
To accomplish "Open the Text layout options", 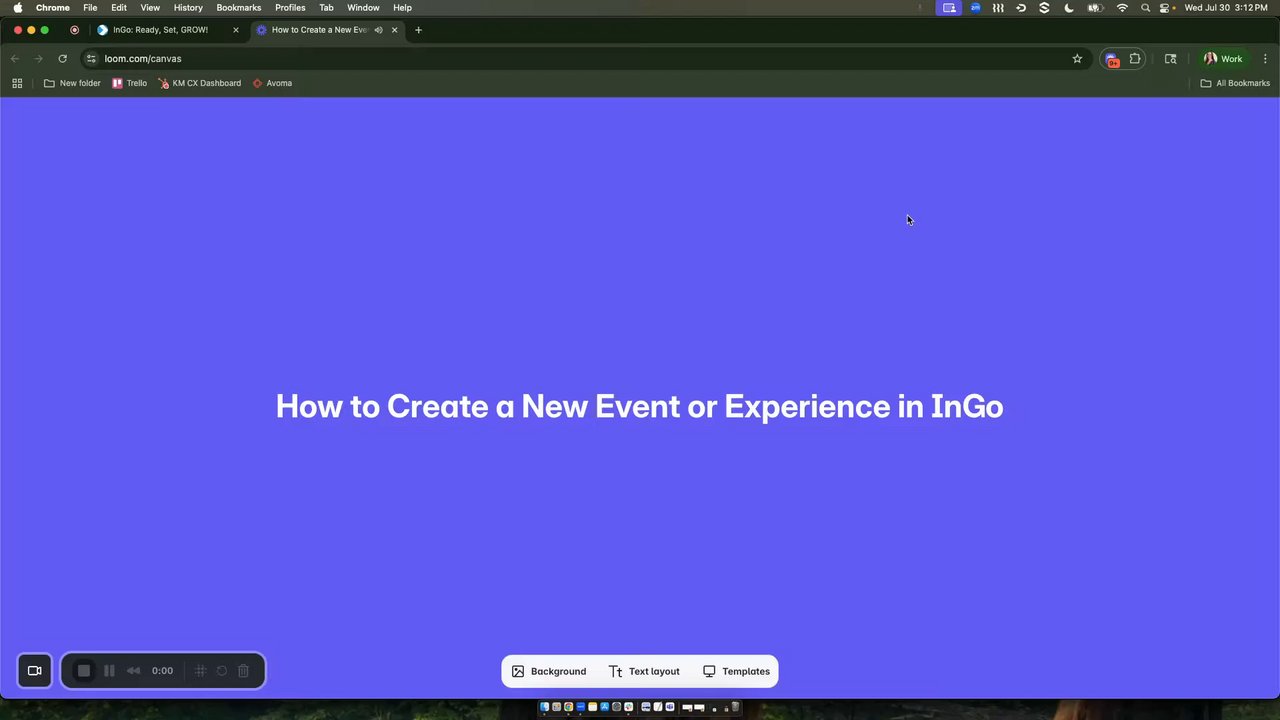I will 644,671.
